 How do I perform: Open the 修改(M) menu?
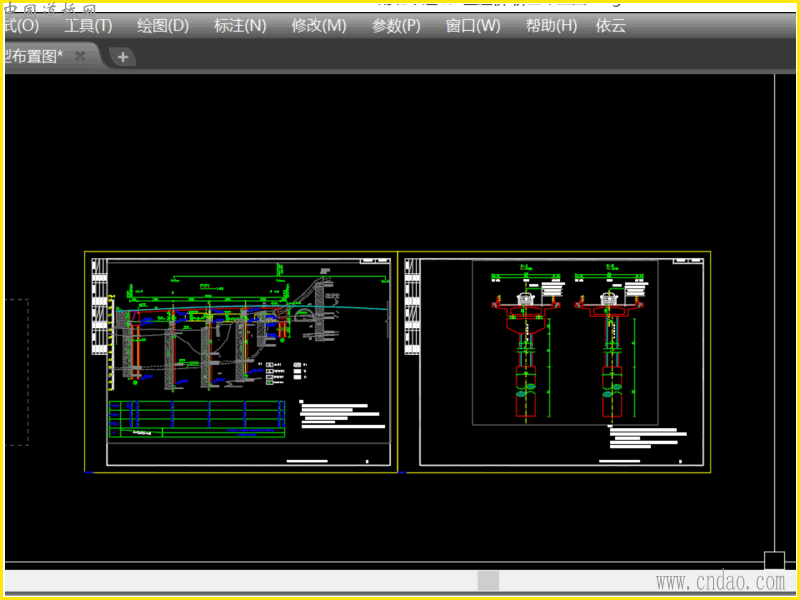[x=319, y=26]
